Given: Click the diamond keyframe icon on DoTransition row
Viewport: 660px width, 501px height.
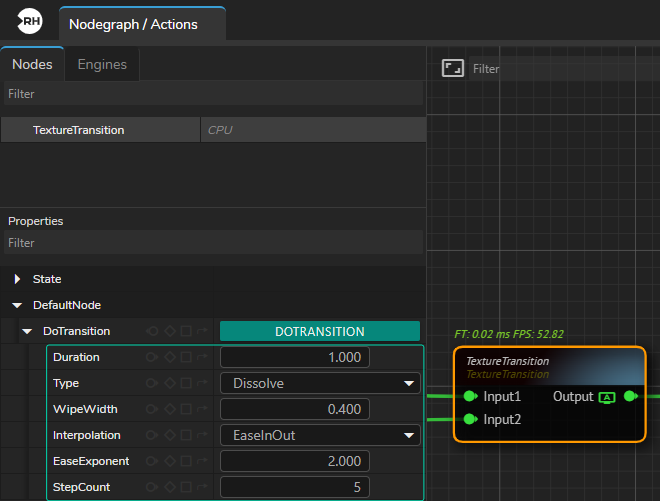Looking at the screenshot, I should (170, 331).
